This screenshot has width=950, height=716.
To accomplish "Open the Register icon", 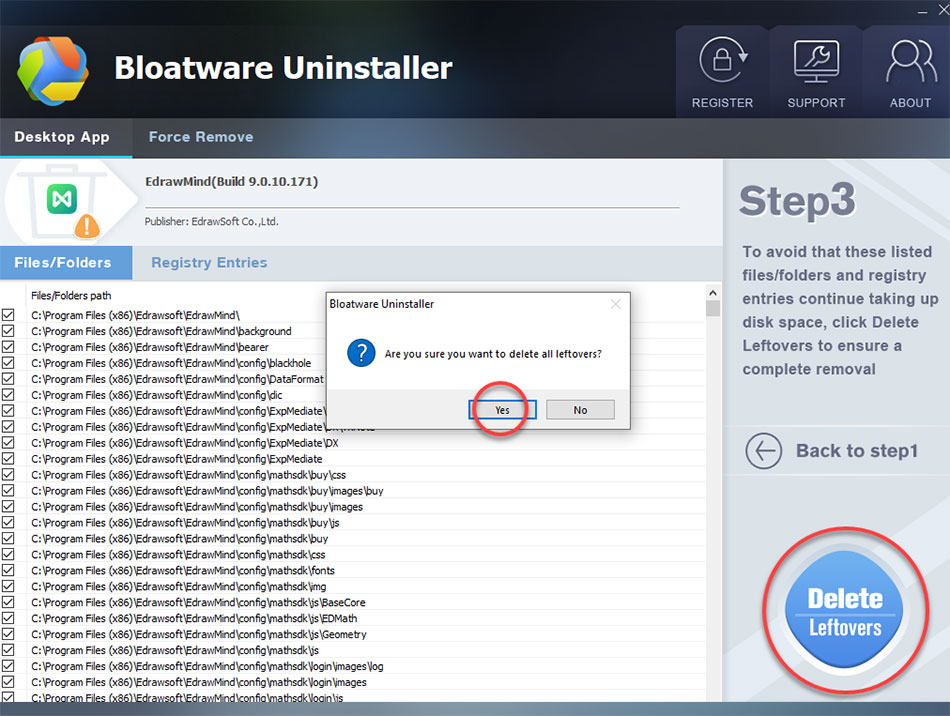I will (x=723, y=60).
